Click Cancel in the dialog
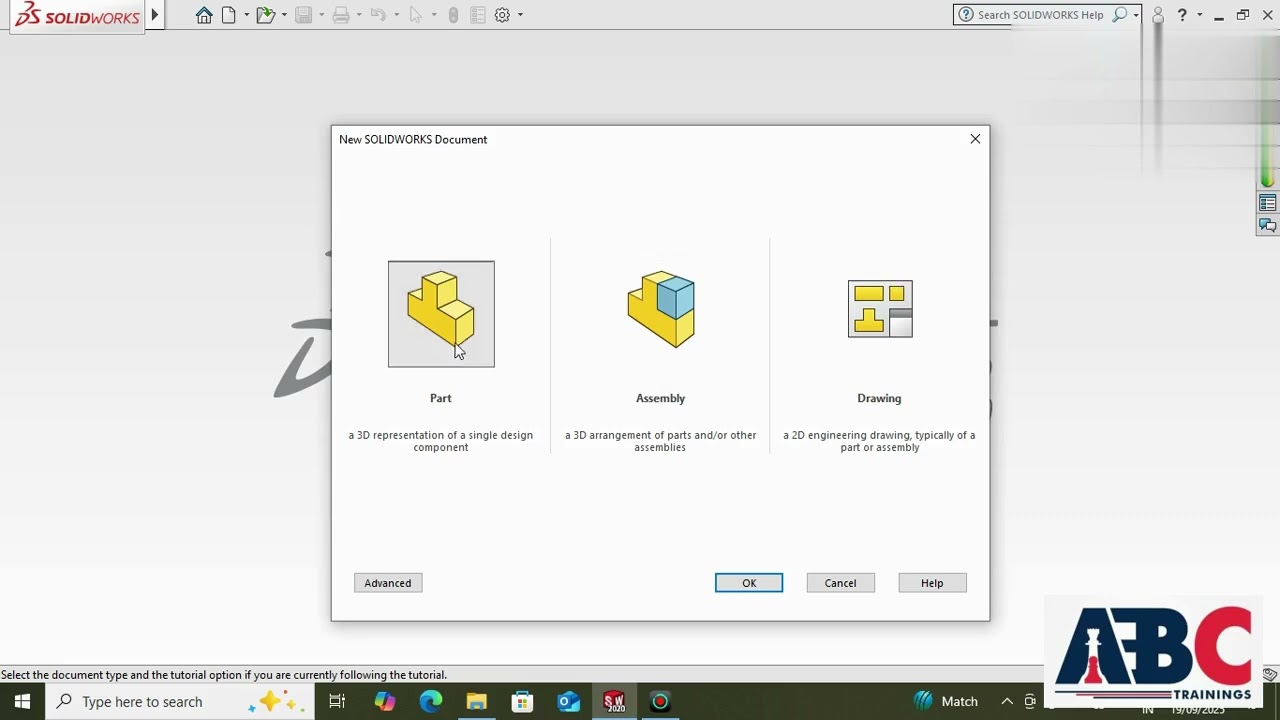The height and width of the screenshot is (720, 1280). pos(840,583)
